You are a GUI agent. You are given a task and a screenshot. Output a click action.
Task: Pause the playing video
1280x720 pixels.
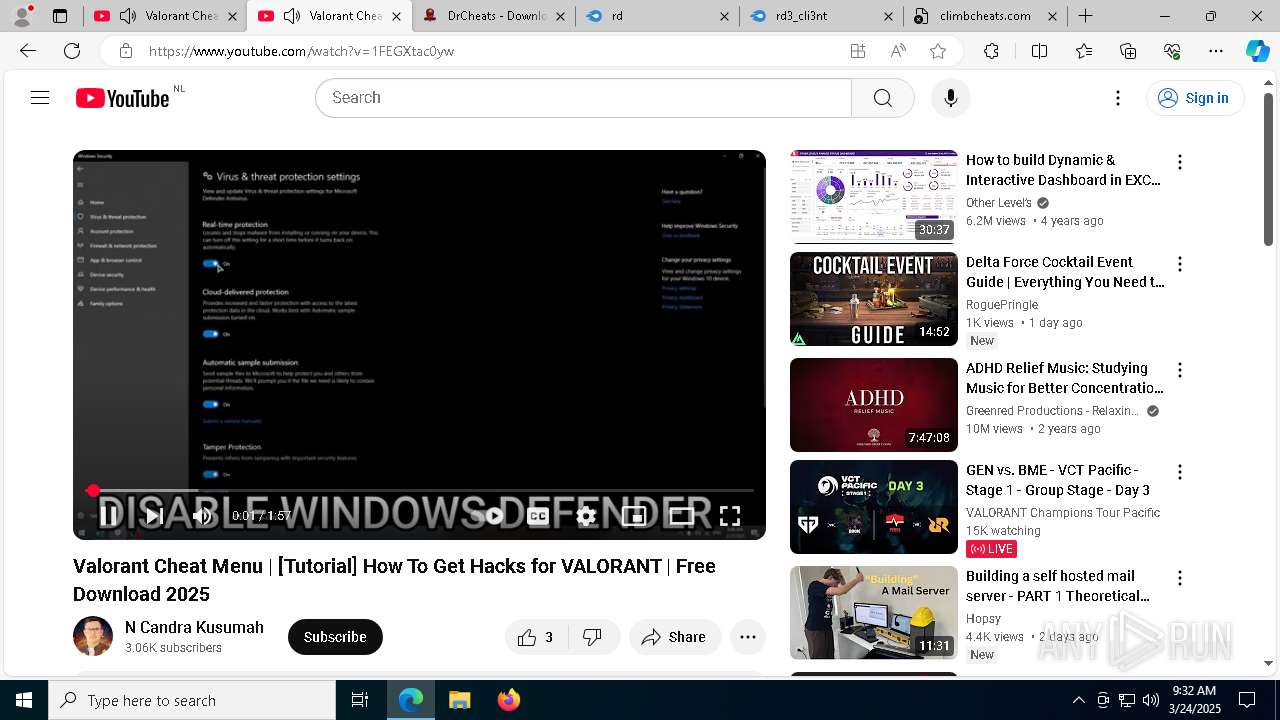tap(109, 516)
